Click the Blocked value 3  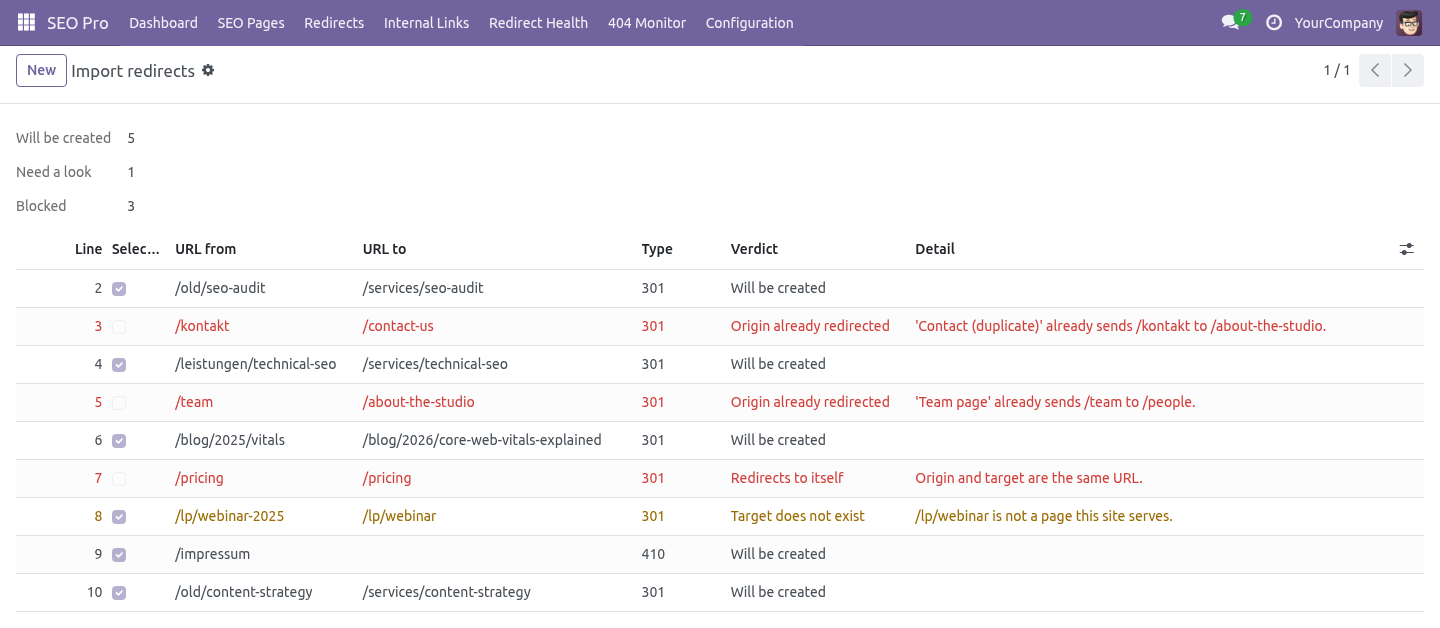[x=131, y=206]
